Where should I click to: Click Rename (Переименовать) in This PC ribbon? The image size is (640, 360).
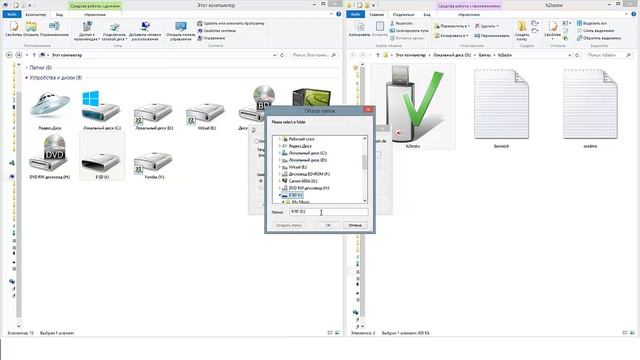(x=54, y=29)
